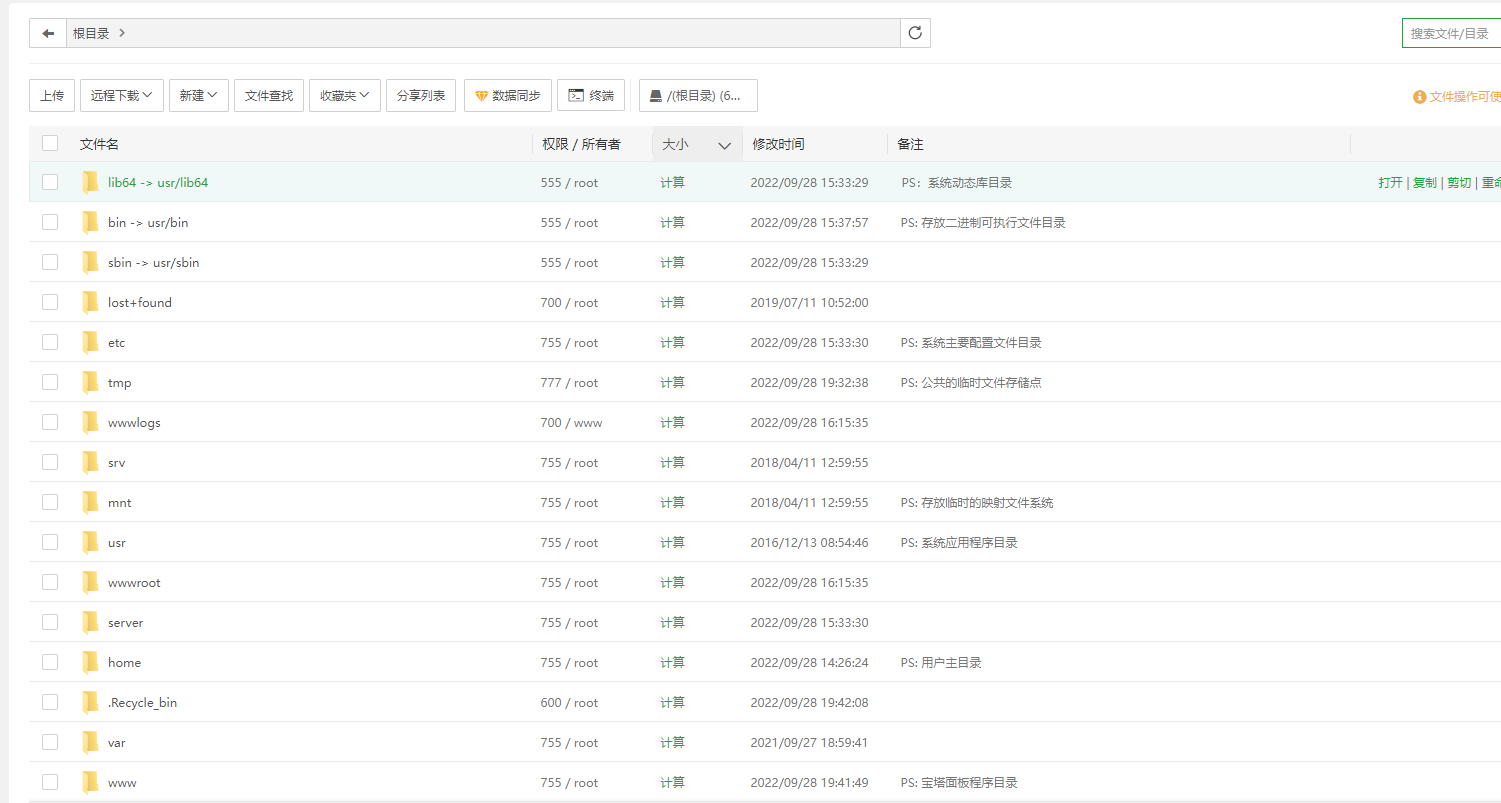
Task: Click folder icon next to mnt
Action: tap(91, 502)
